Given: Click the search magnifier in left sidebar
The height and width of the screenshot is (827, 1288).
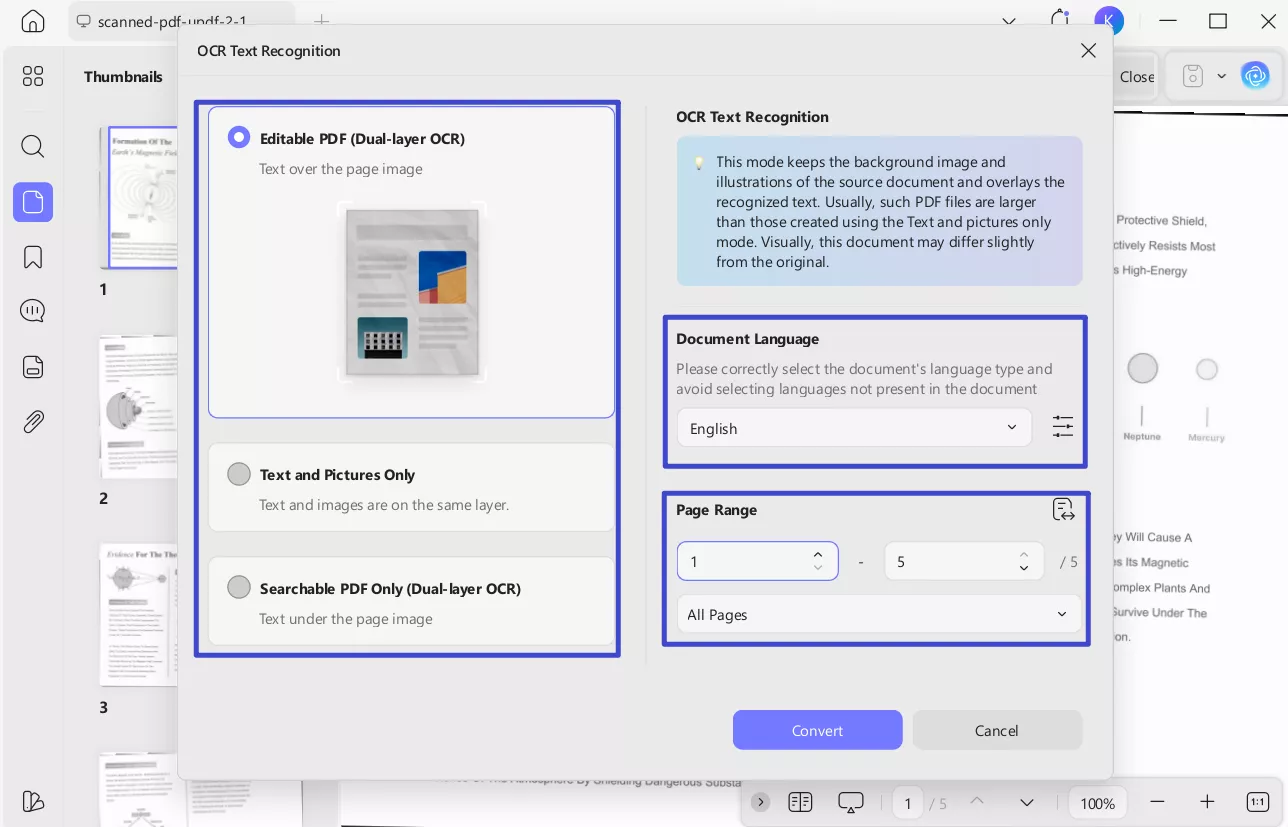Looking at the screenshot, I should pyautogui.click(x=33, y=147).
